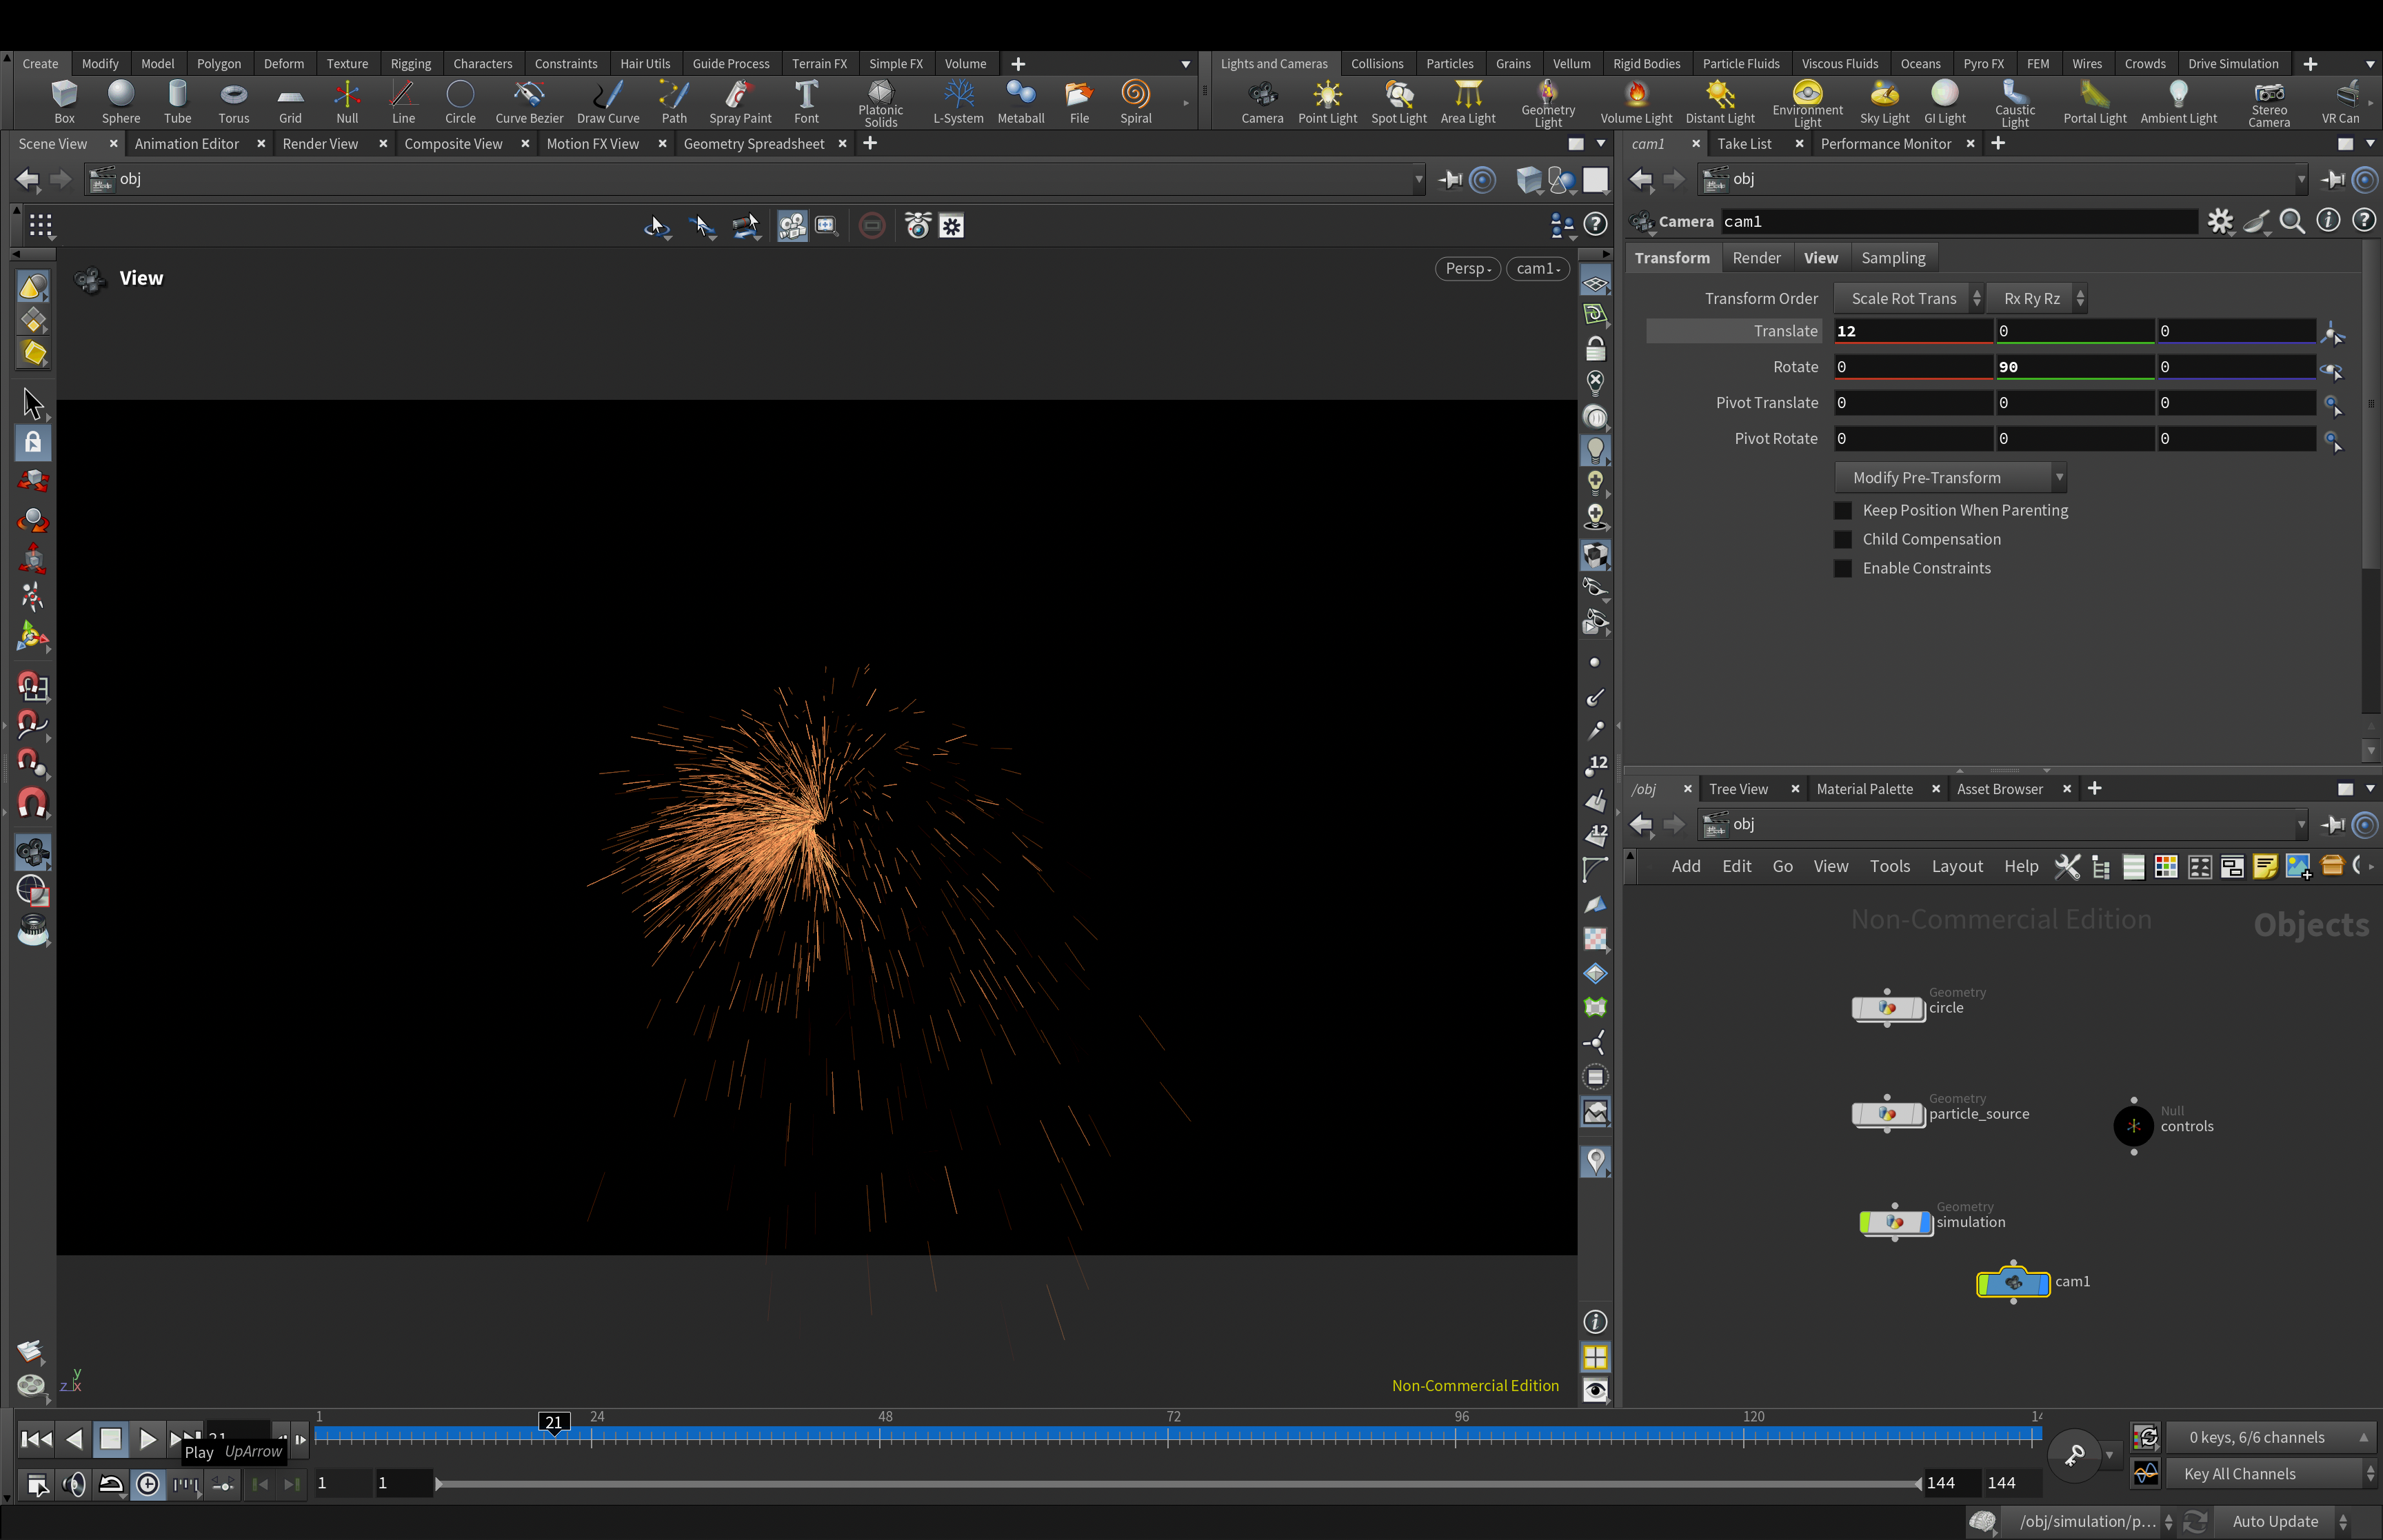This screenshot has height=1540, width=2383.
Task: Click the frame 21 timeline marker
Action: tap(554, 1422)
